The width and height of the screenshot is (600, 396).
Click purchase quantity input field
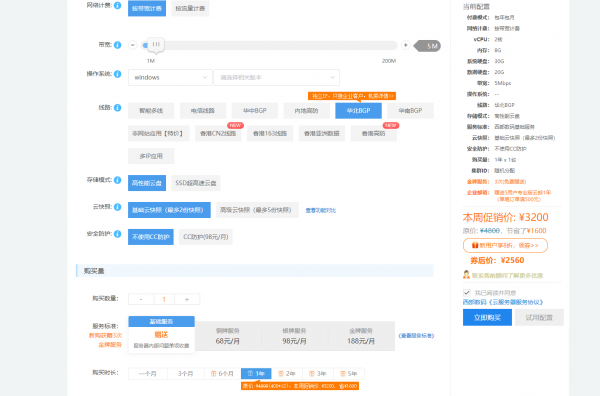[x=164, y=299]
